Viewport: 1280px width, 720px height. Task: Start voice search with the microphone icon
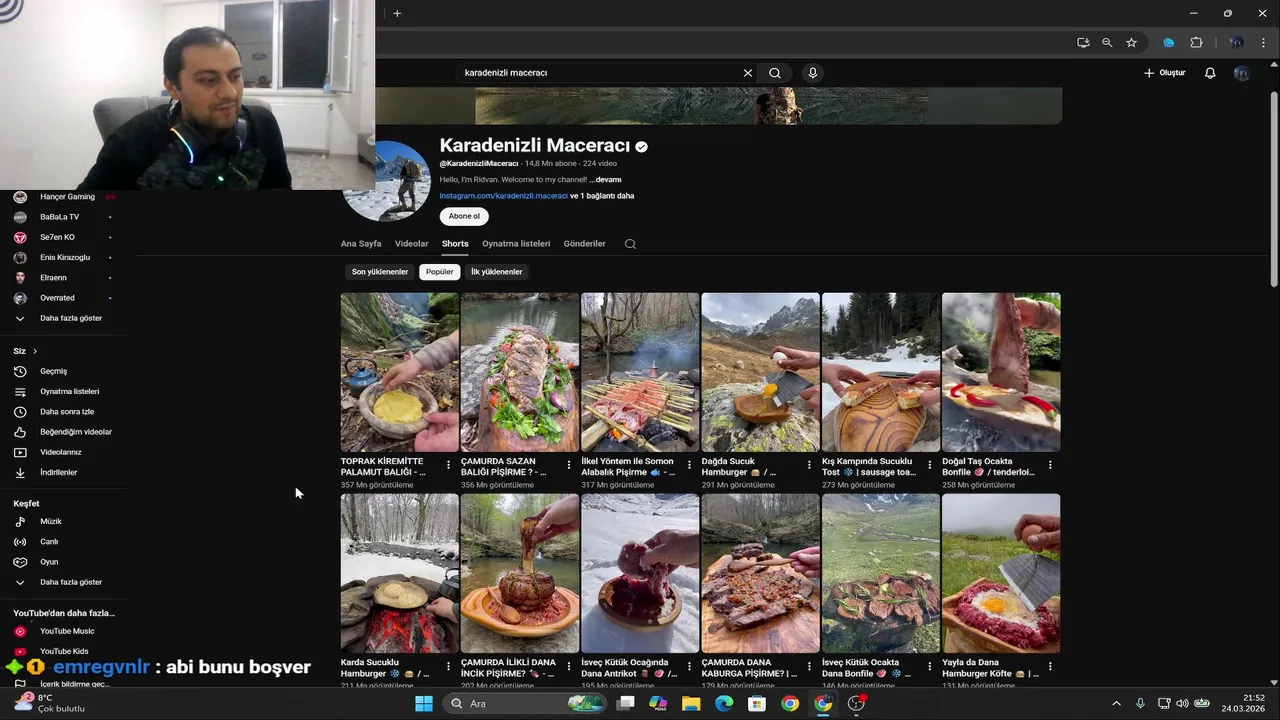tap(812, 73)
